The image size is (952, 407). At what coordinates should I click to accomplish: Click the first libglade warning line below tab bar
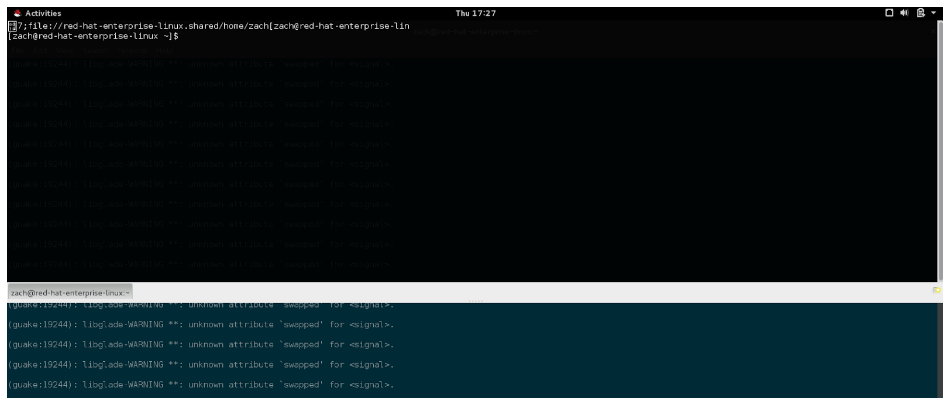coord(200,304)
